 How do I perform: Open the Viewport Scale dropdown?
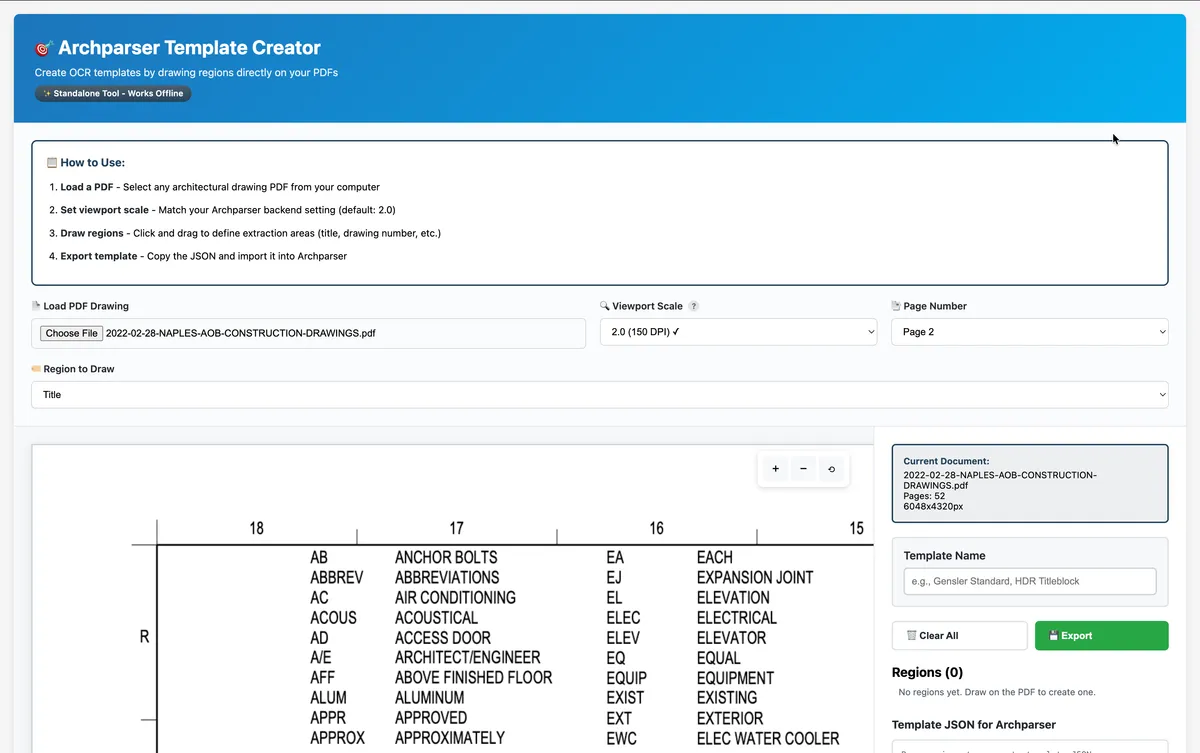738,331
